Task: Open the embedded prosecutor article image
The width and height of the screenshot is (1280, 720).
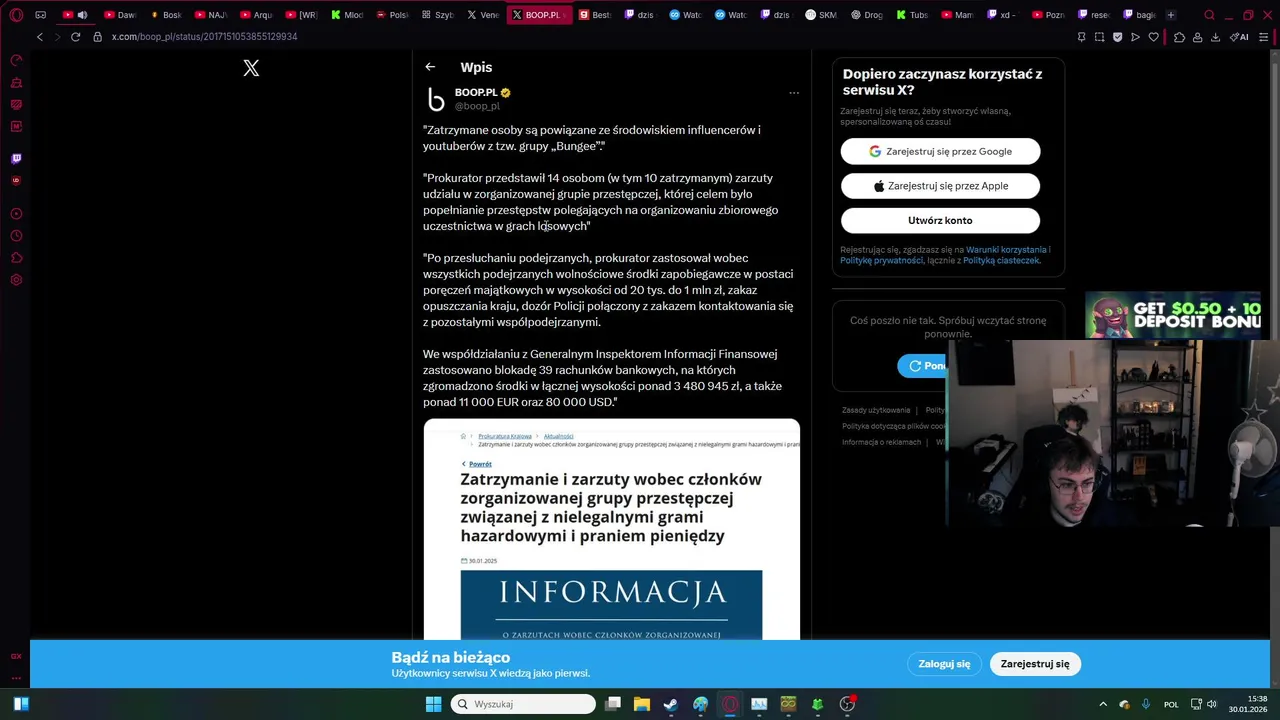Action: [611, 529]
